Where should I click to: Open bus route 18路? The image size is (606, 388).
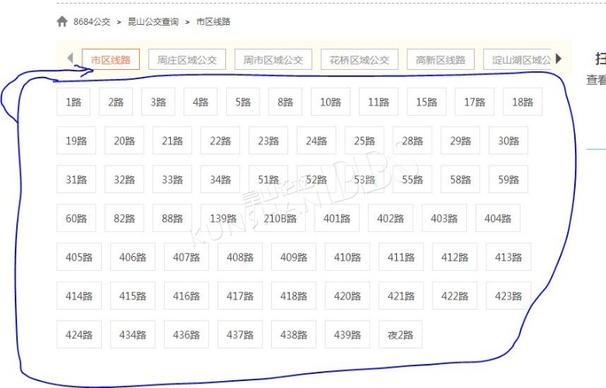click(523, 102)
